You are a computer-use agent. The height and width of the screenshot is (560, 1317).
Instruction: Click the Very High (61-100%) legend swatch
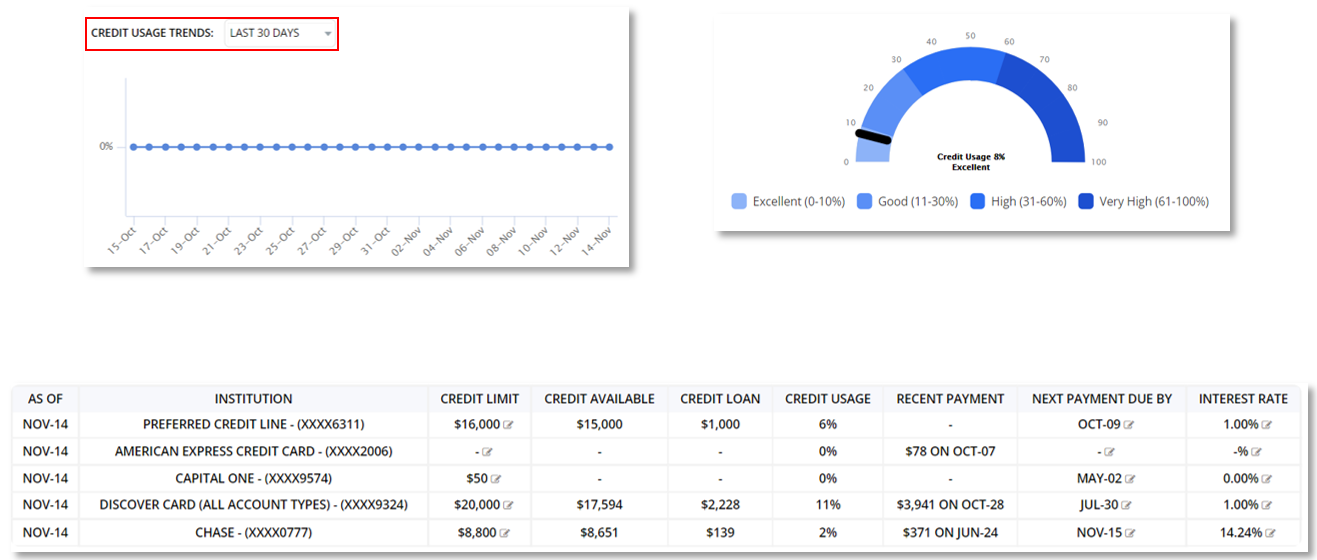(1085, 201)
